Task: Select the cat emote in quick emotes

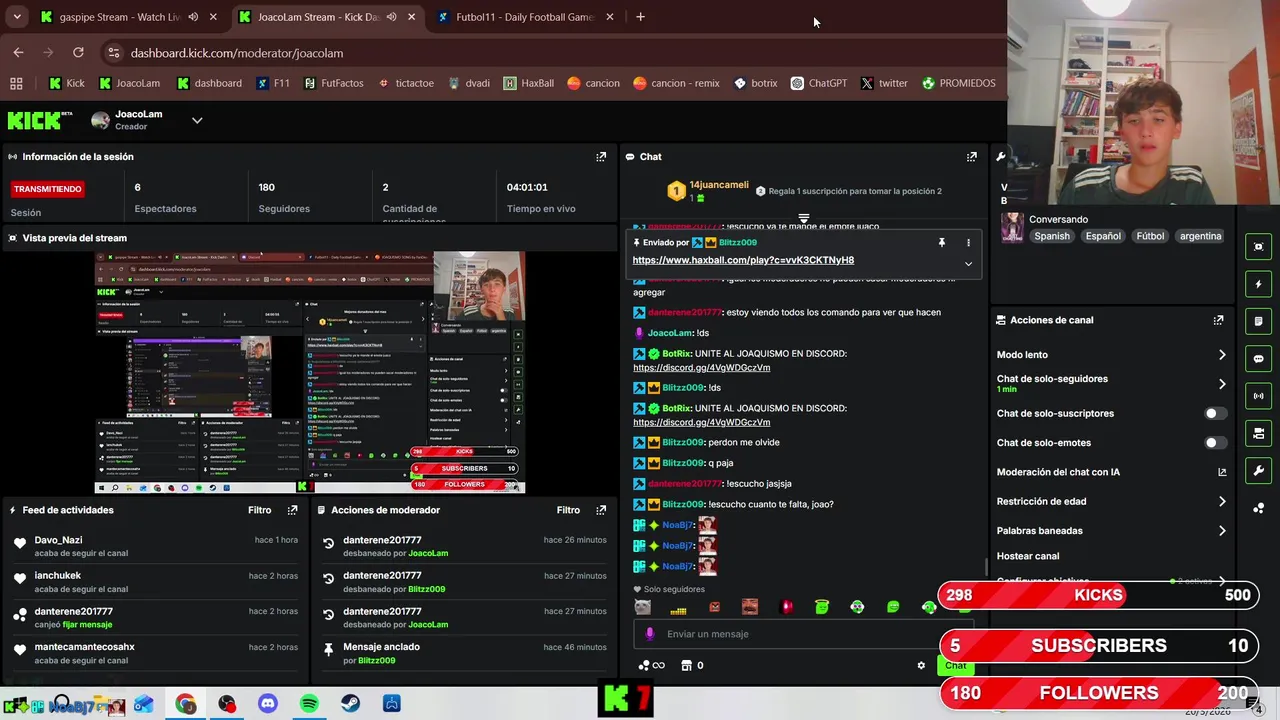Action: point(642,607)
